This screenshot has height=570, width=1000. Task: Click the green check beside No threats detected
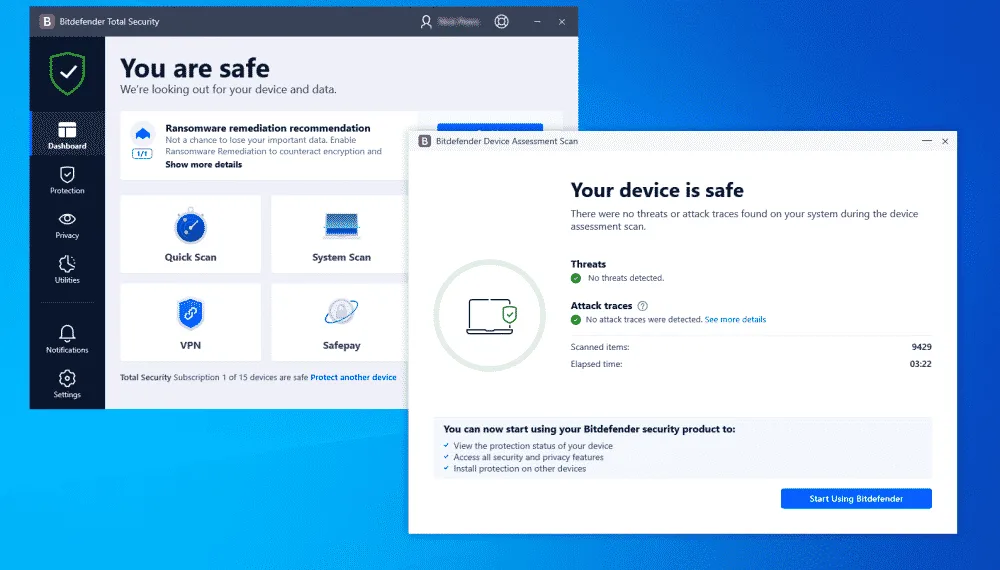576,278
